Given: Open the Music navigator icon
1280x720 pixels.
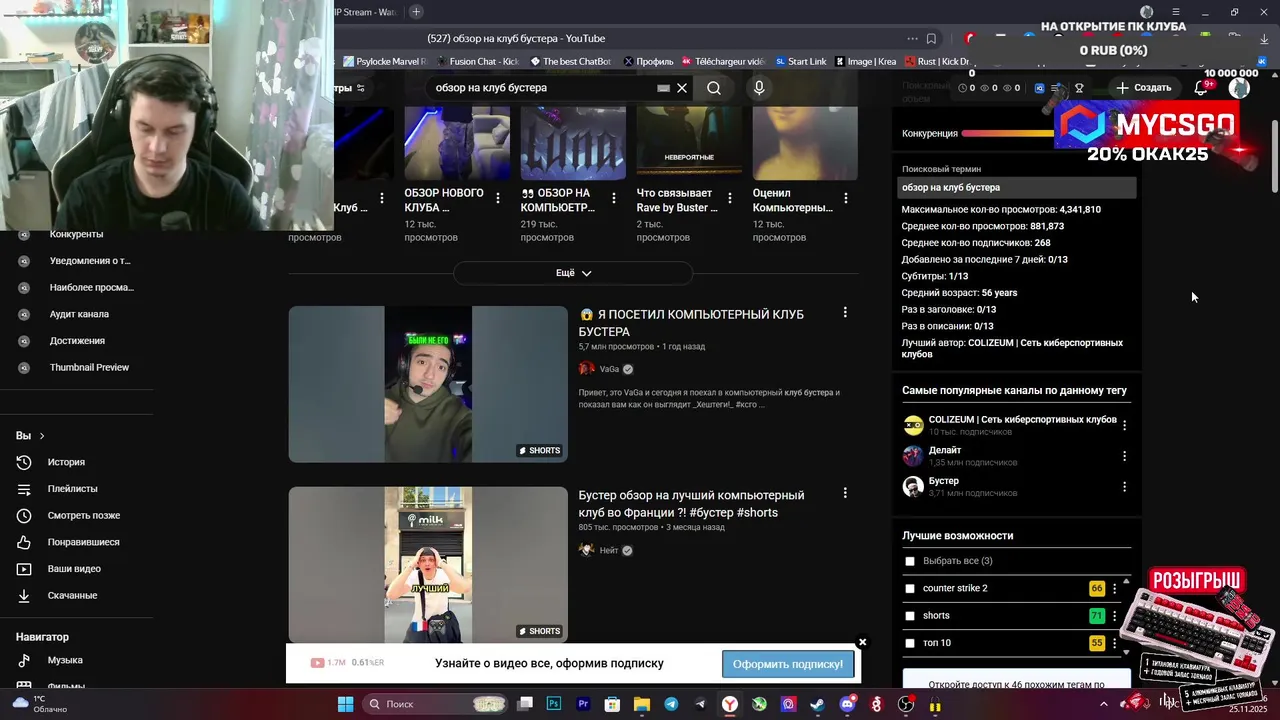Looking at the screenshot, I should 24,660.
